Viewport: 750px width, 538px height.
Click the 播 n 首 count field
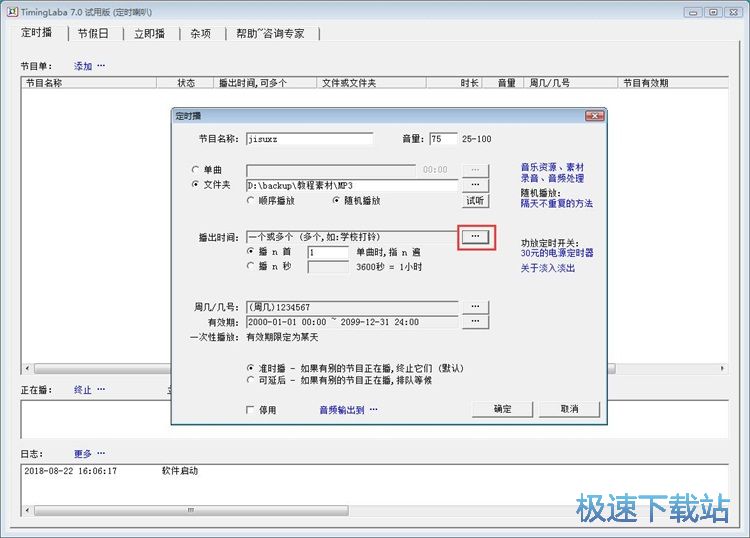coord(328,252)
